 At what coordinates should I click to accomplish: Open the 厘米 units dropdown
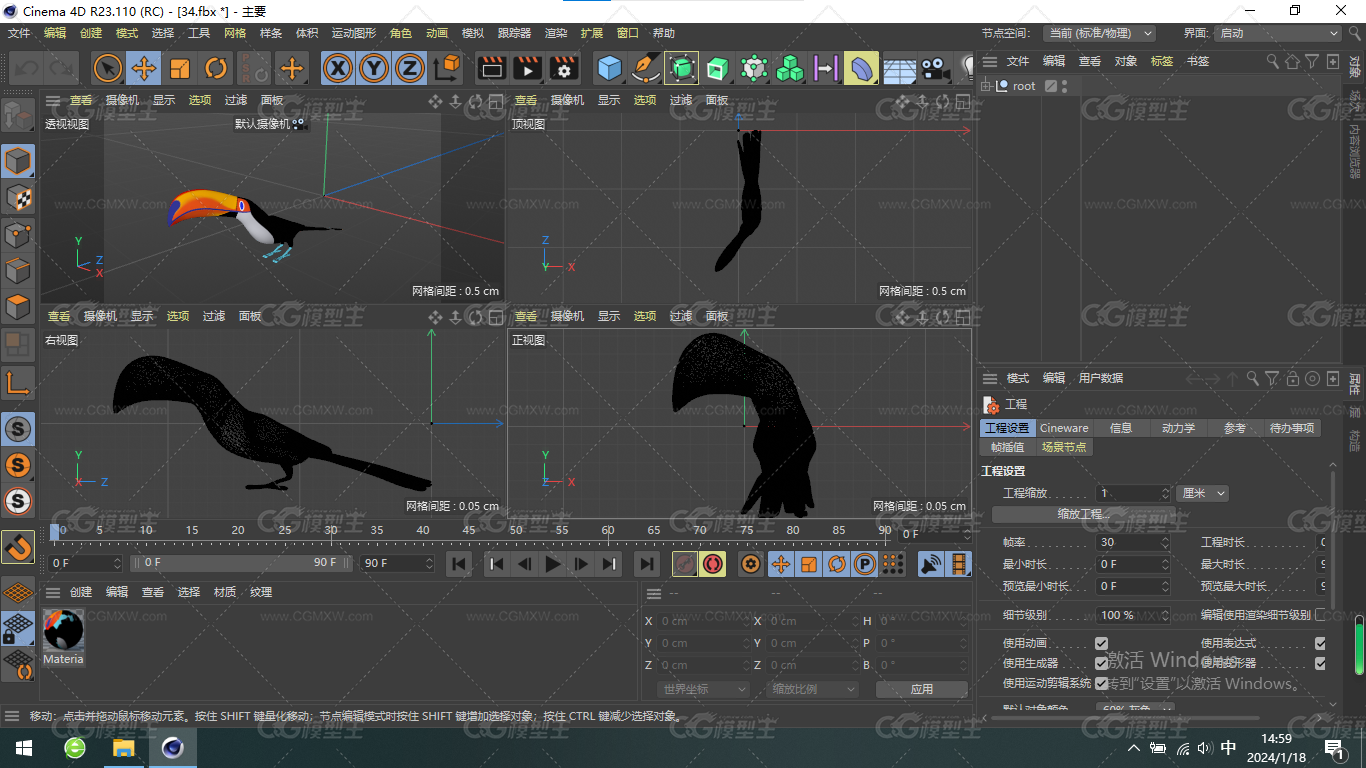click(x=1203, y=493)
